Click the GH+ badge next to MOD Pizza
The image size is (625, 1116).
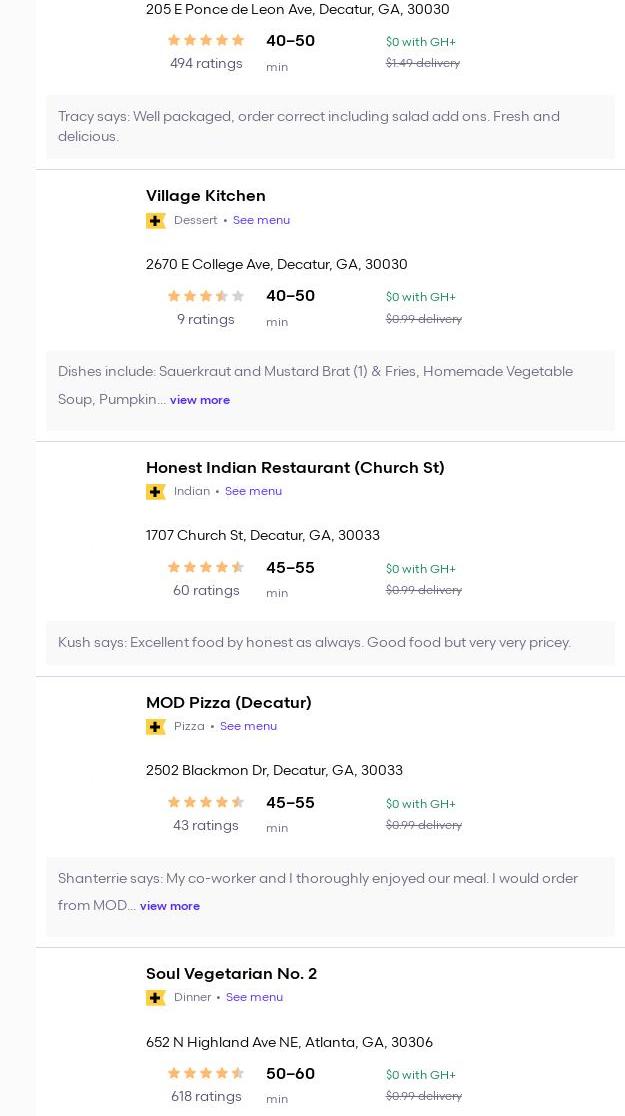155,727
